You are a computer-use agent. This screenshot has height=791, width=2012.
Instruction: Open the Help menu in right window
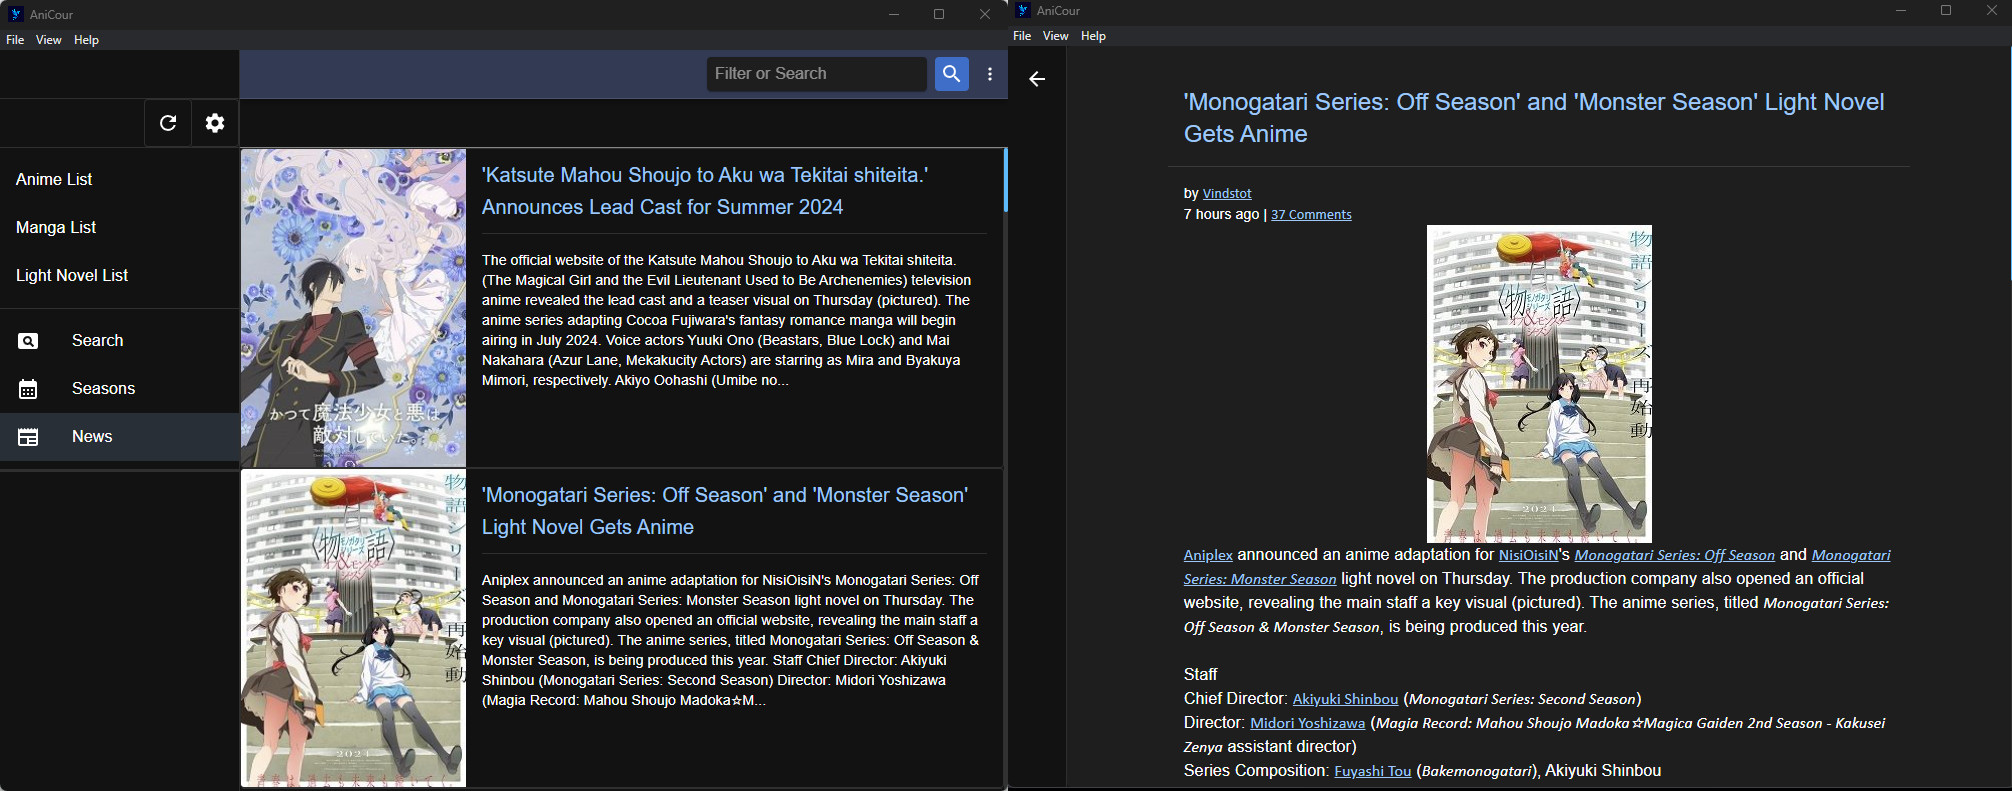[x=1093, y=36]
